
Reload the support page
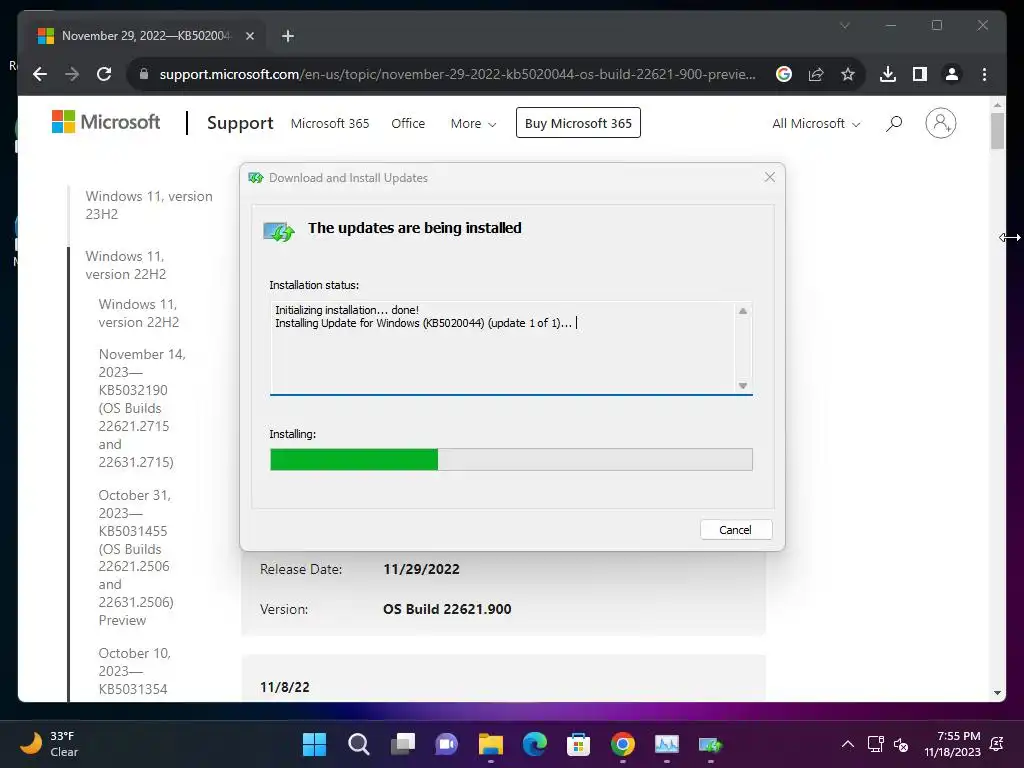click(x=104, y=74)
